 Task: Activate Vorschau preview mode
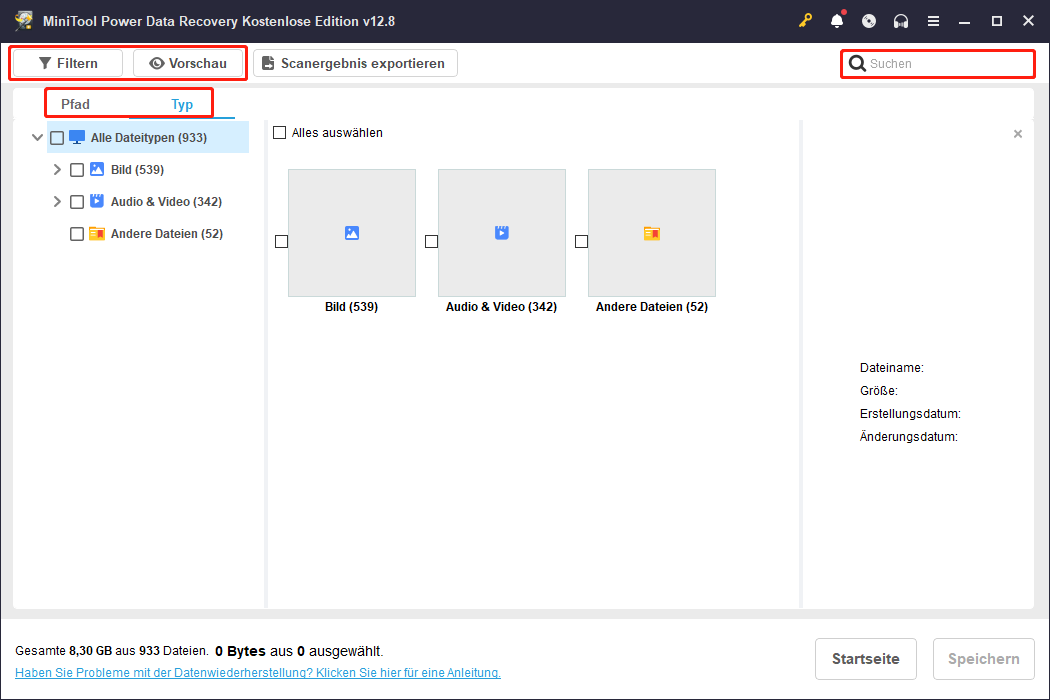(189, 63)
